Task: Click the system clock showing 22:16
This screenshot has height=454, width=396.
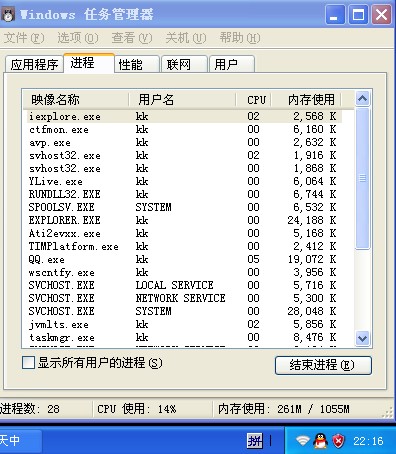Action: (x=368, y=441)
